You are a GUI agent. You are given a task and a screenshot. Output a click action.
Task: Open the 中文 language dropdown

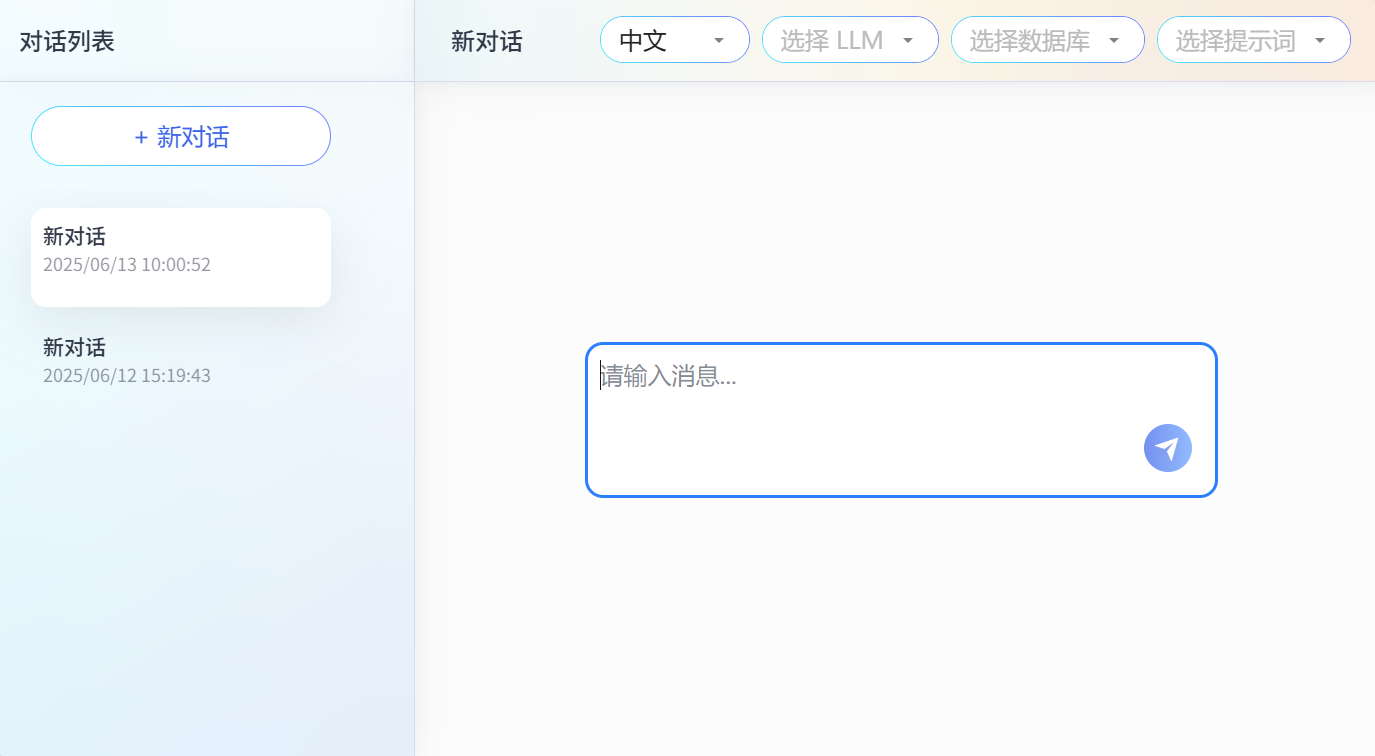click(x=674, y=40)
